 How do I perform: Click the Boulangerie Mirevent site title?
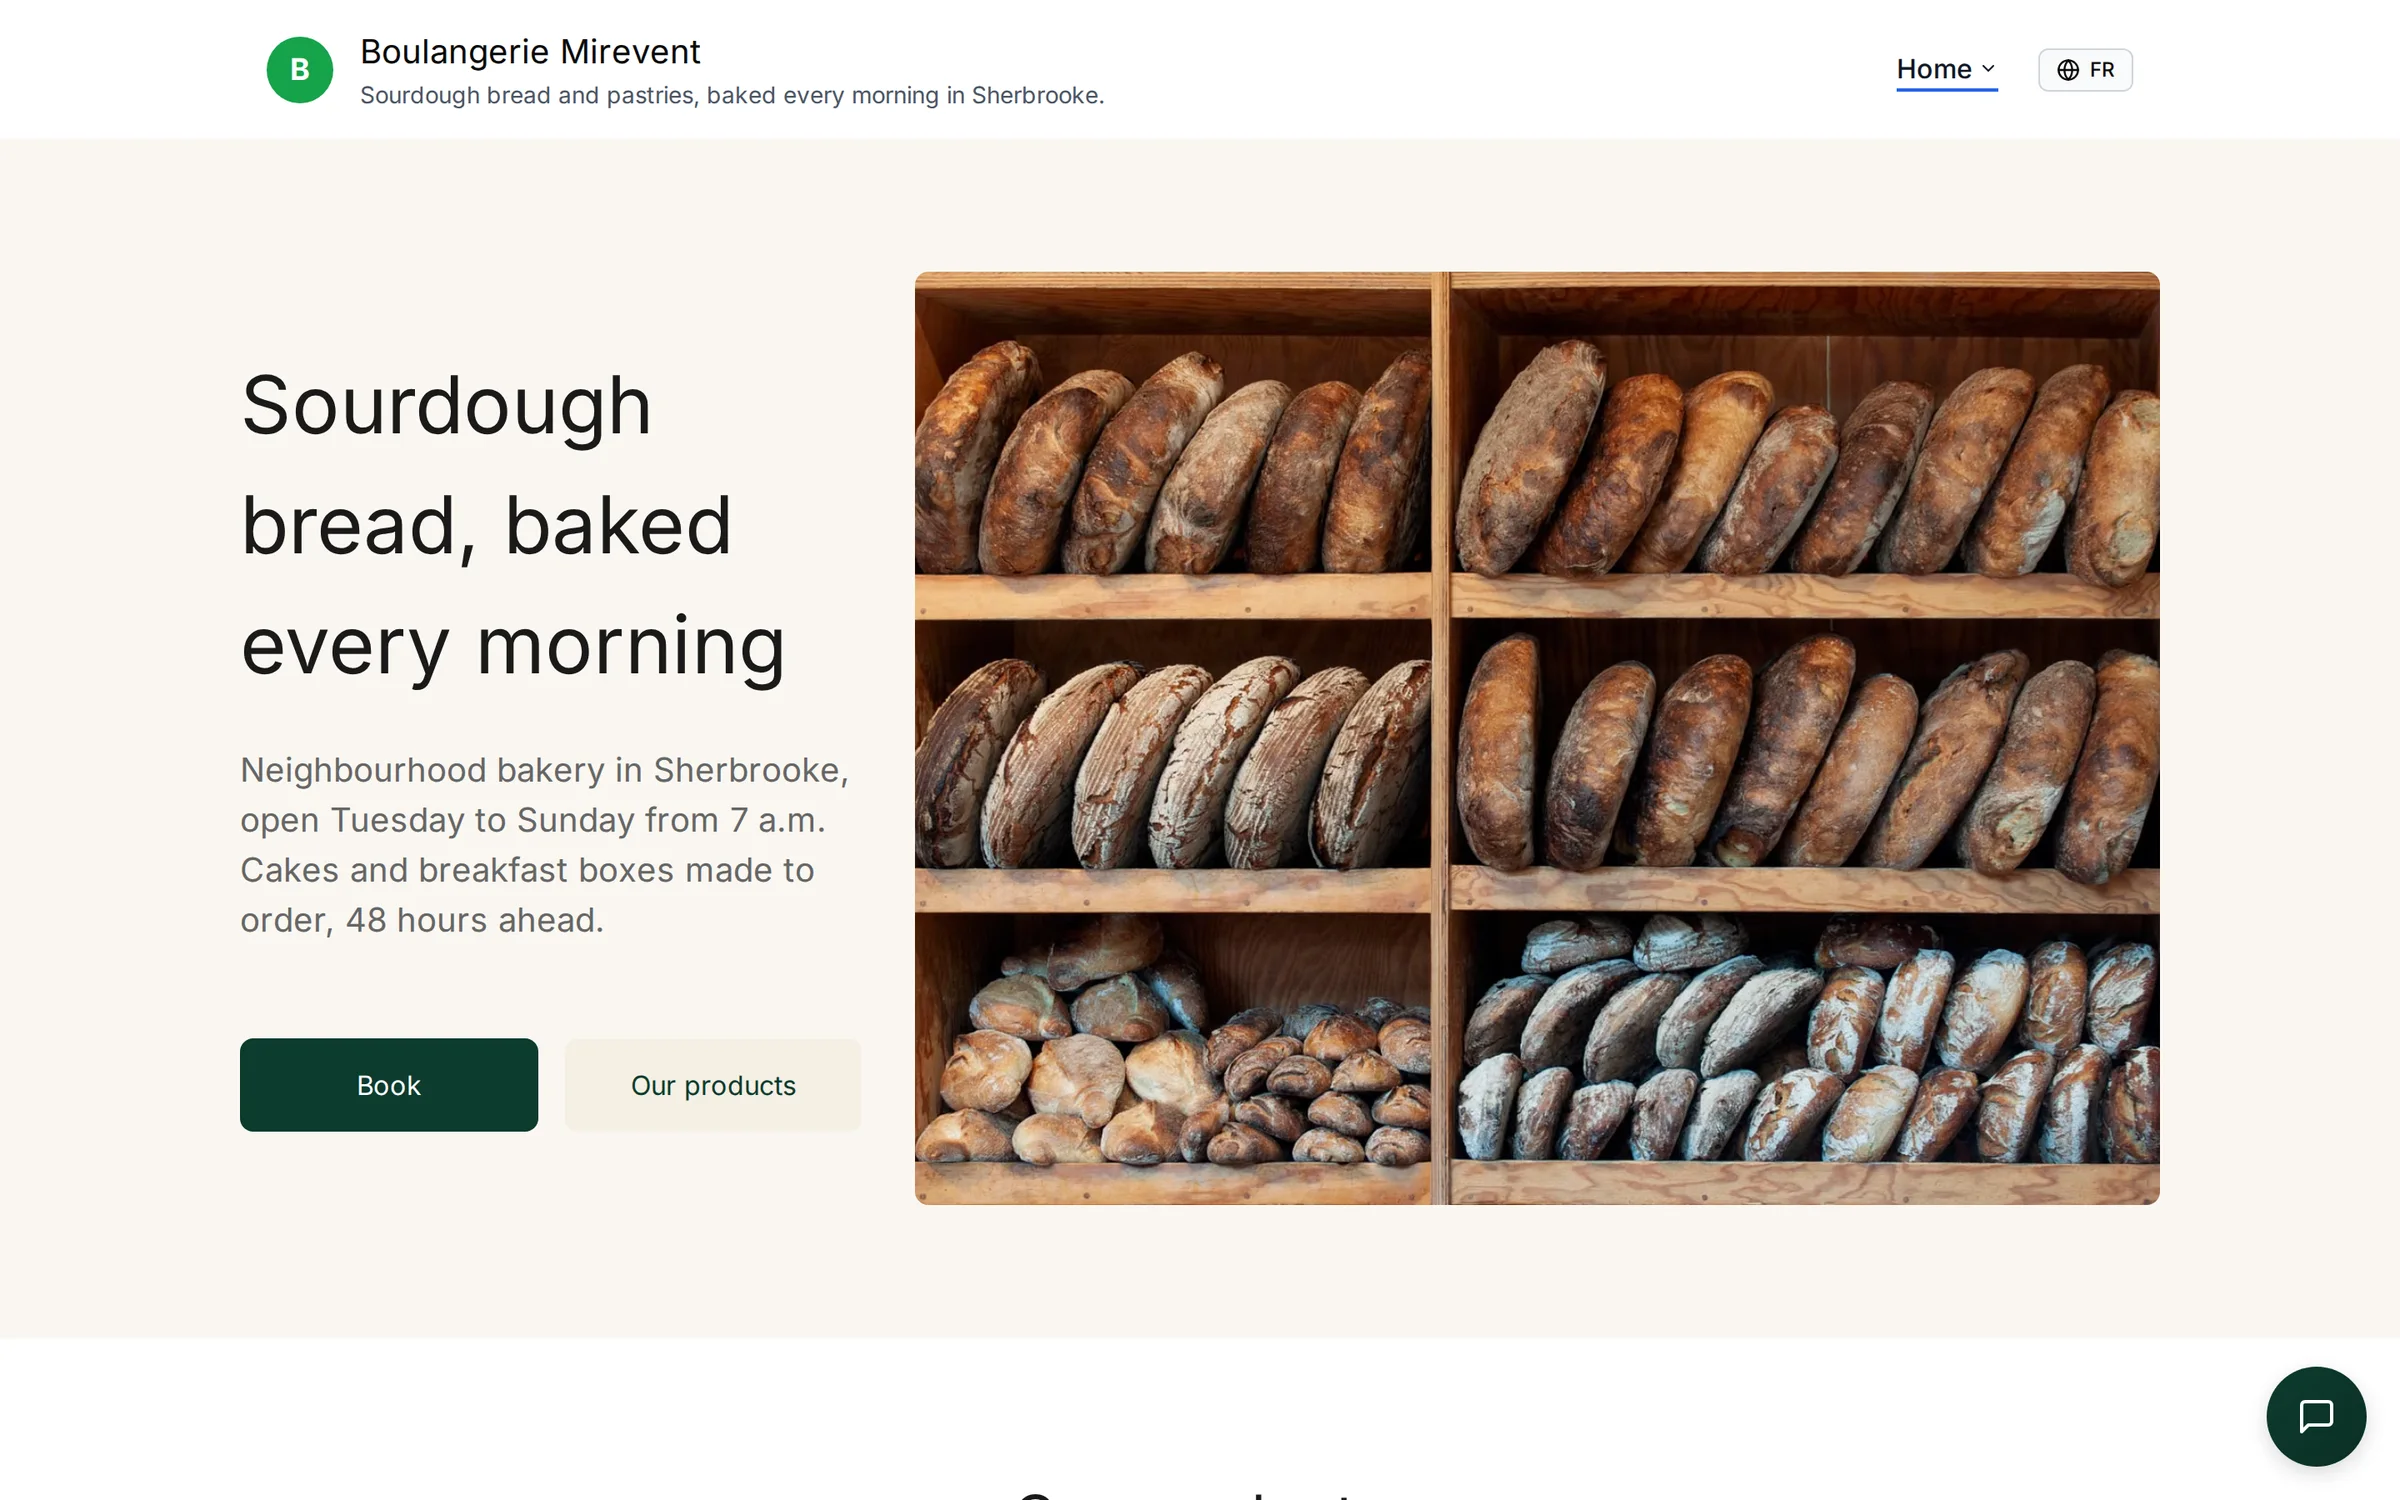[530, 51]
